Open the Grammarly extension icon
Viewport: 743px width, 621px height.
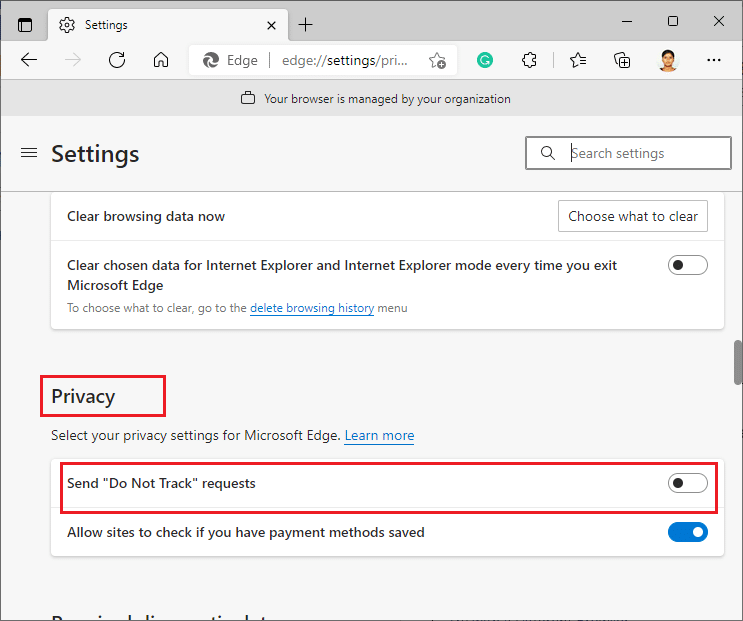click(x=485, y=60)
